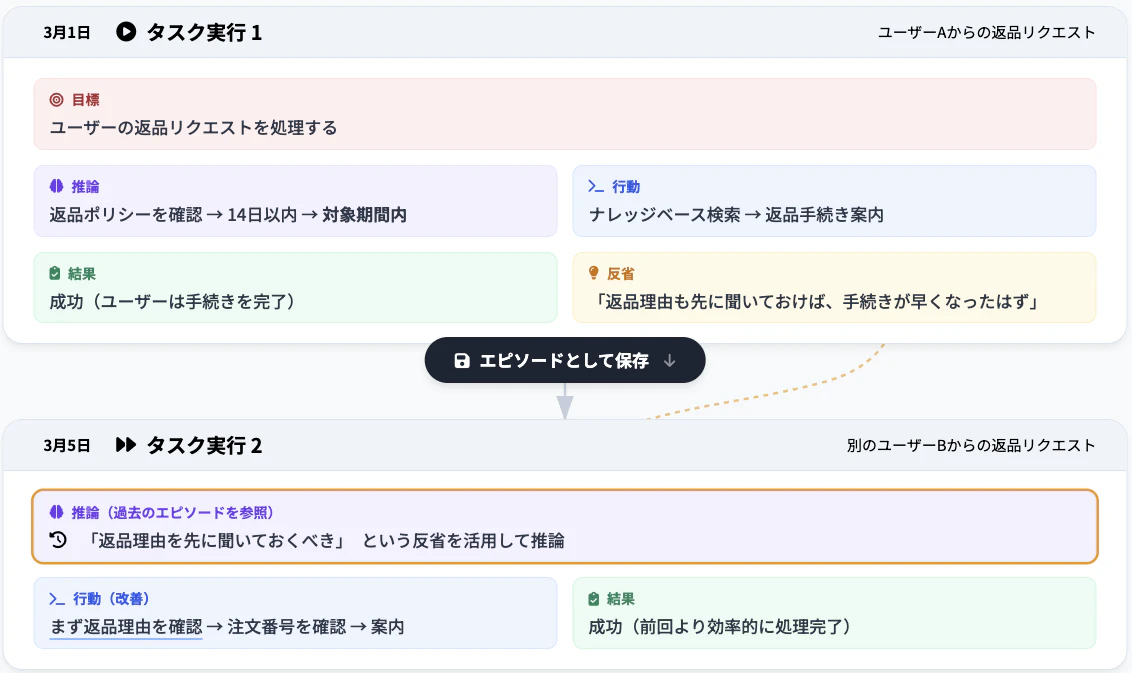1132x673 pixels.
Task: Click the 目標 label
Action: [x=85, y=100]
